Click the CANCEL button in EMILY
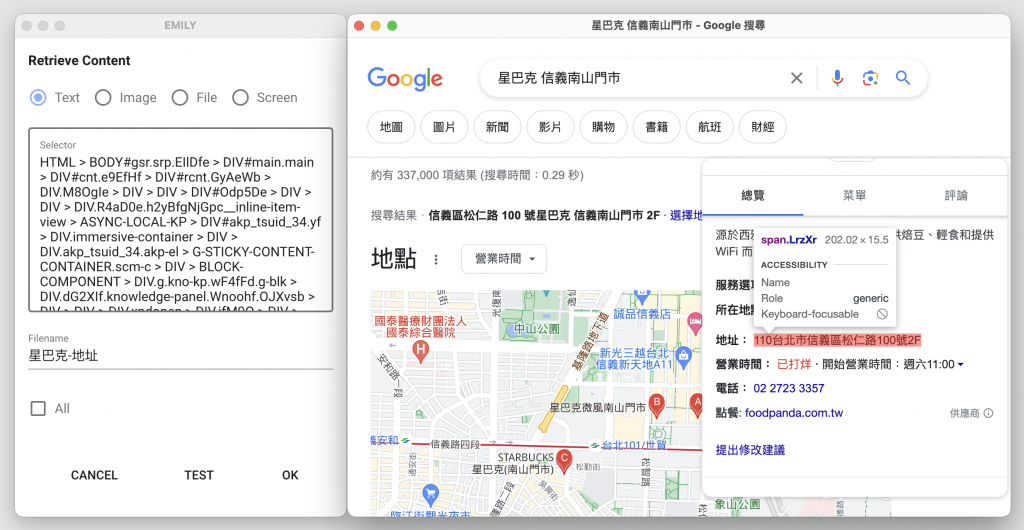 pyautogui.click(x=95, y=475)
